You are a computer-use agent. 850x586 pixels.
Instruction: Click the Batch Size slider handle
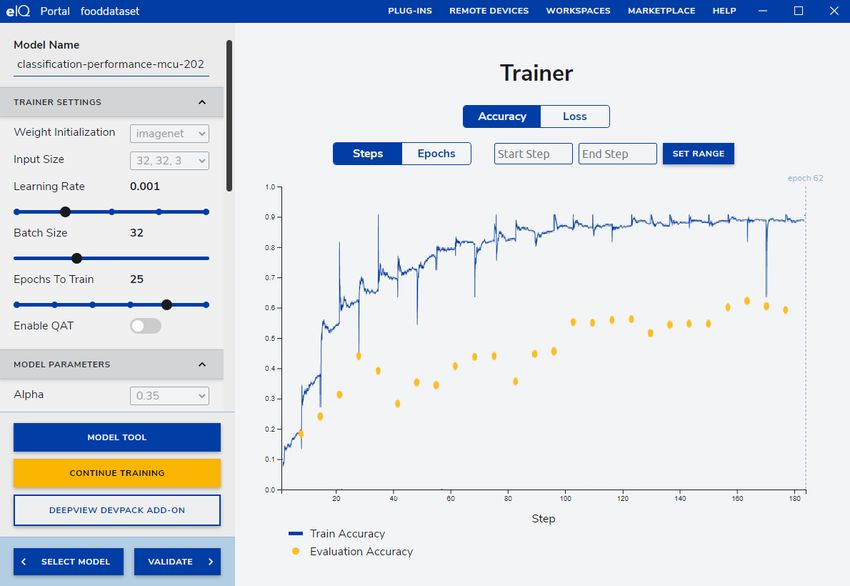point(77,259)
